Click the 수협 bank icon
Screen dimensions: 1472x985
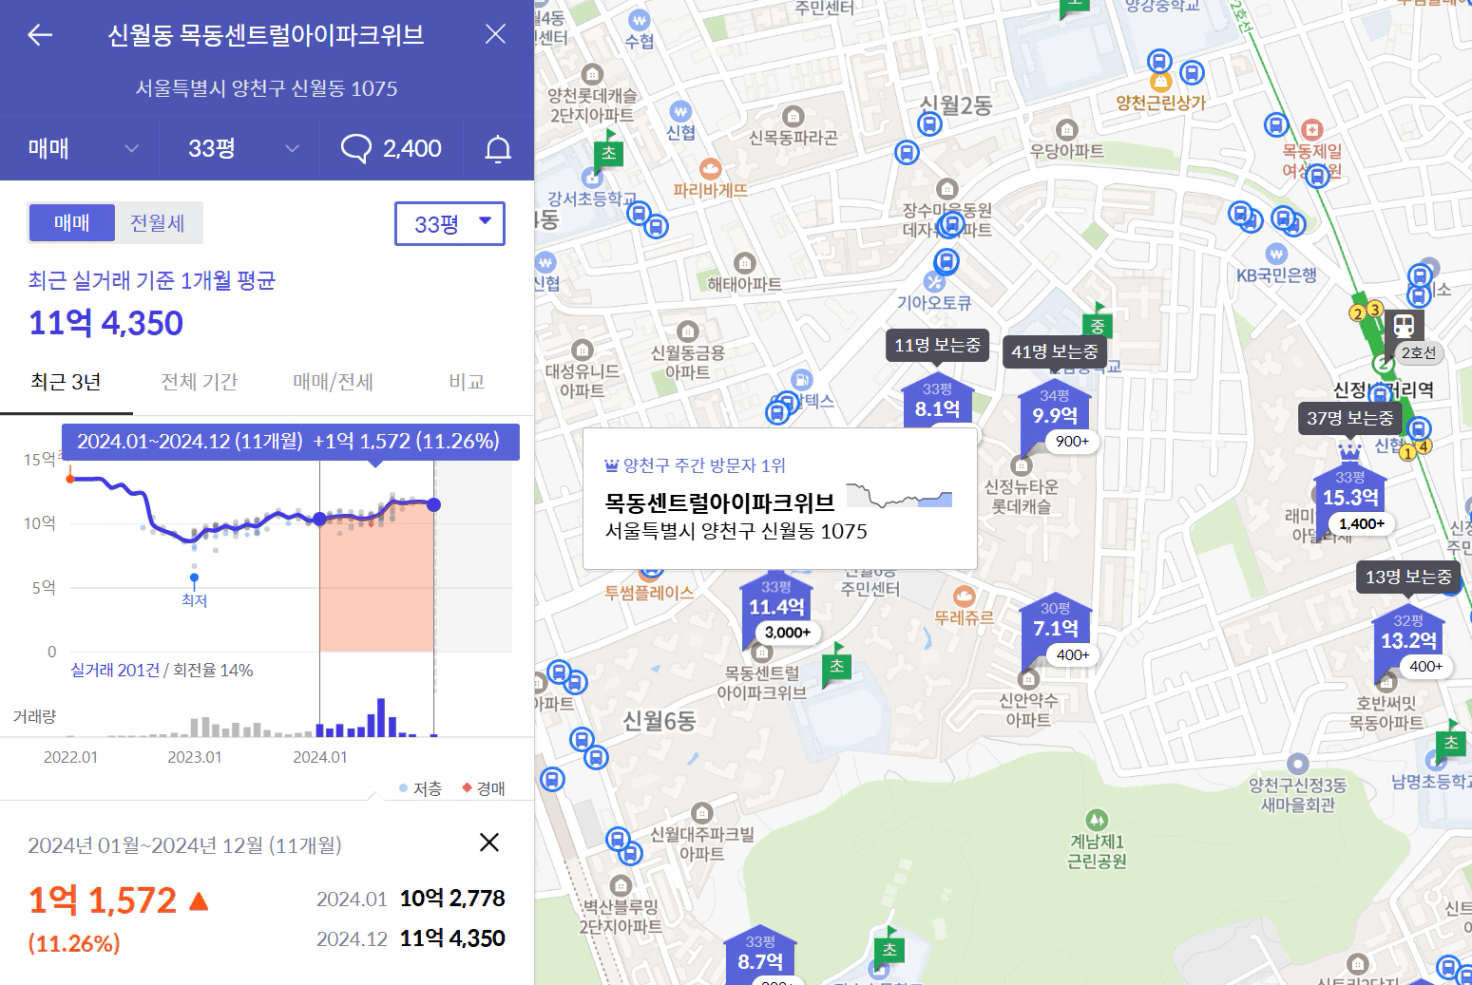(x=639, y=20)
